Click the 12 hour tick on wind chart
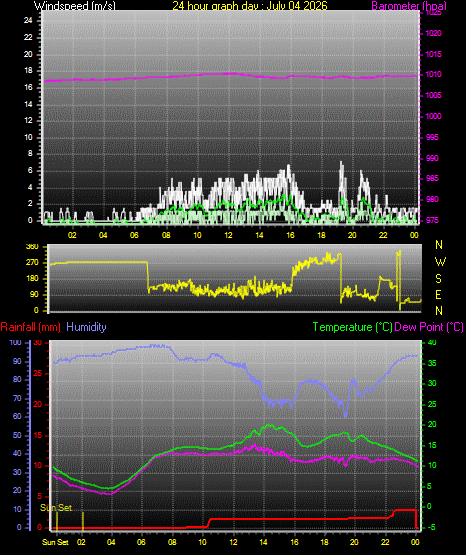 point(228,235)
